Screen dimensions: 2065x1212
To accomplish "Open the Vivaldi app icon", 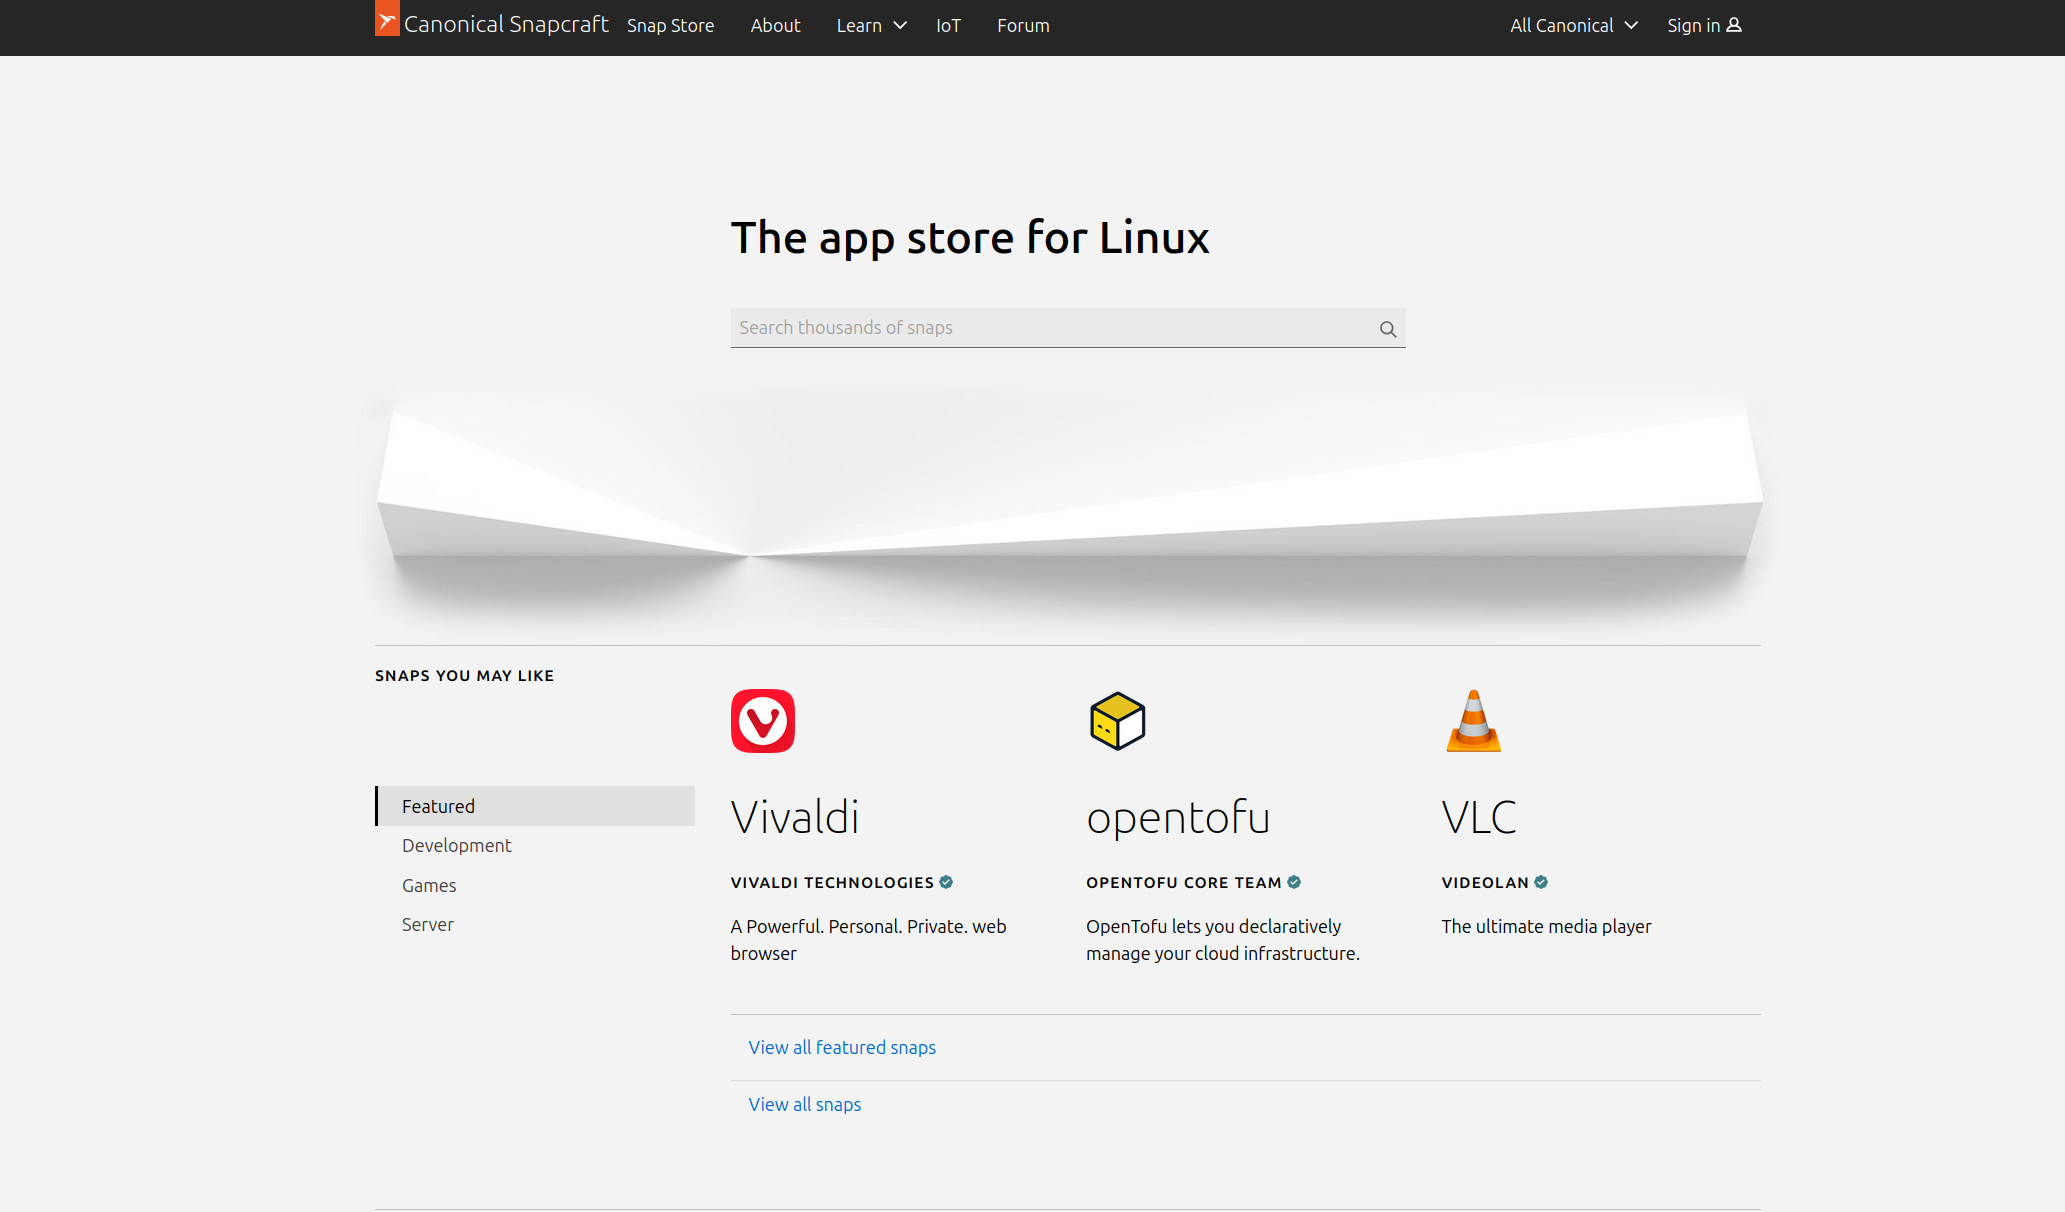I will click(x=763, y=721).
